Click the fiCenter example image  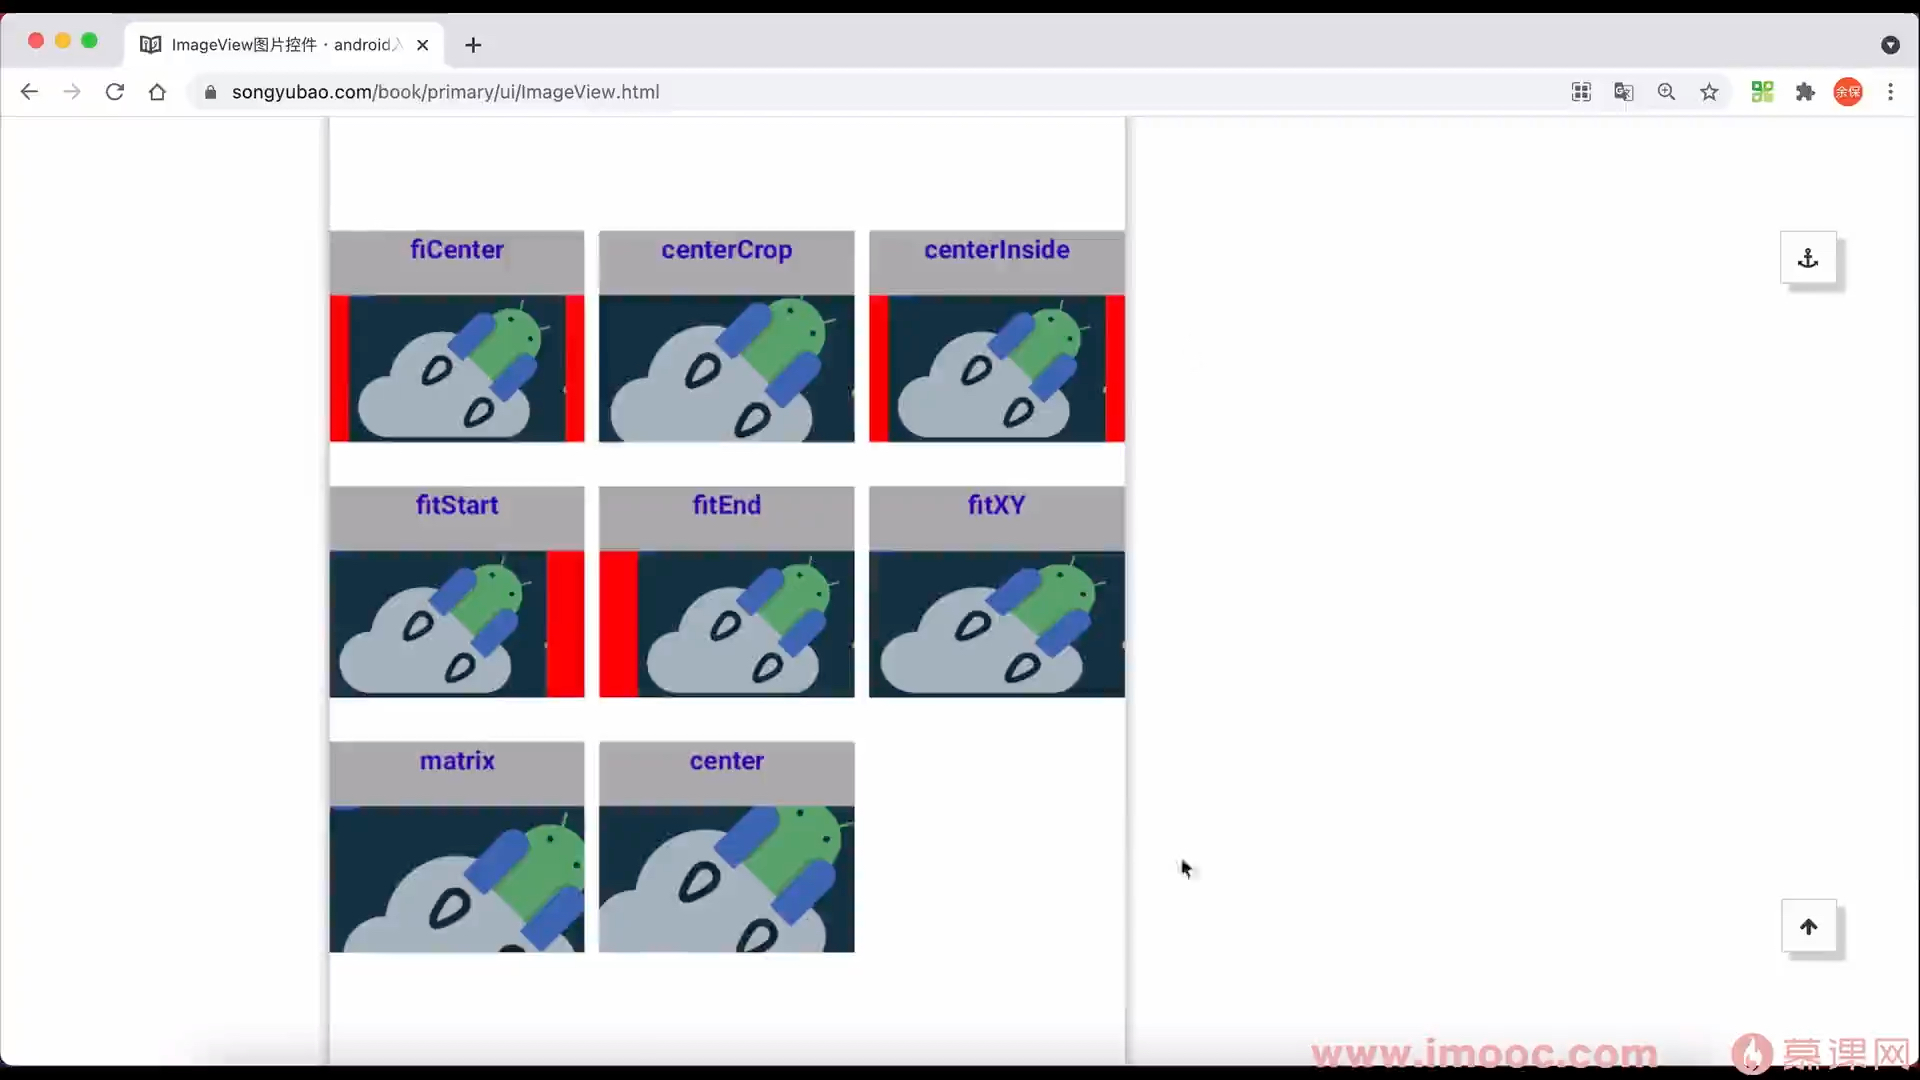[457, 368]
